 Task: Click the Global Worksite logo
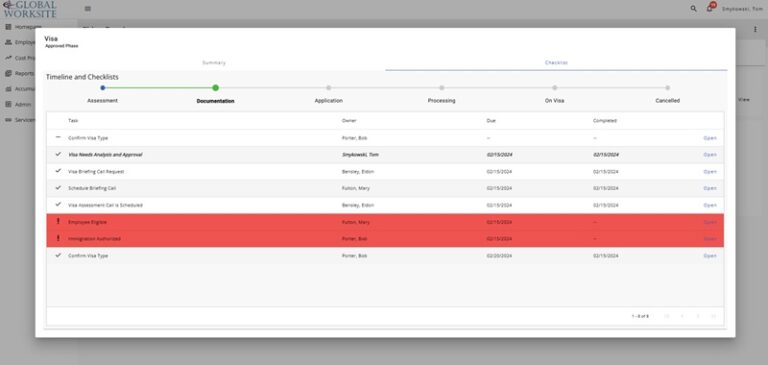click(x=30, y=9)
